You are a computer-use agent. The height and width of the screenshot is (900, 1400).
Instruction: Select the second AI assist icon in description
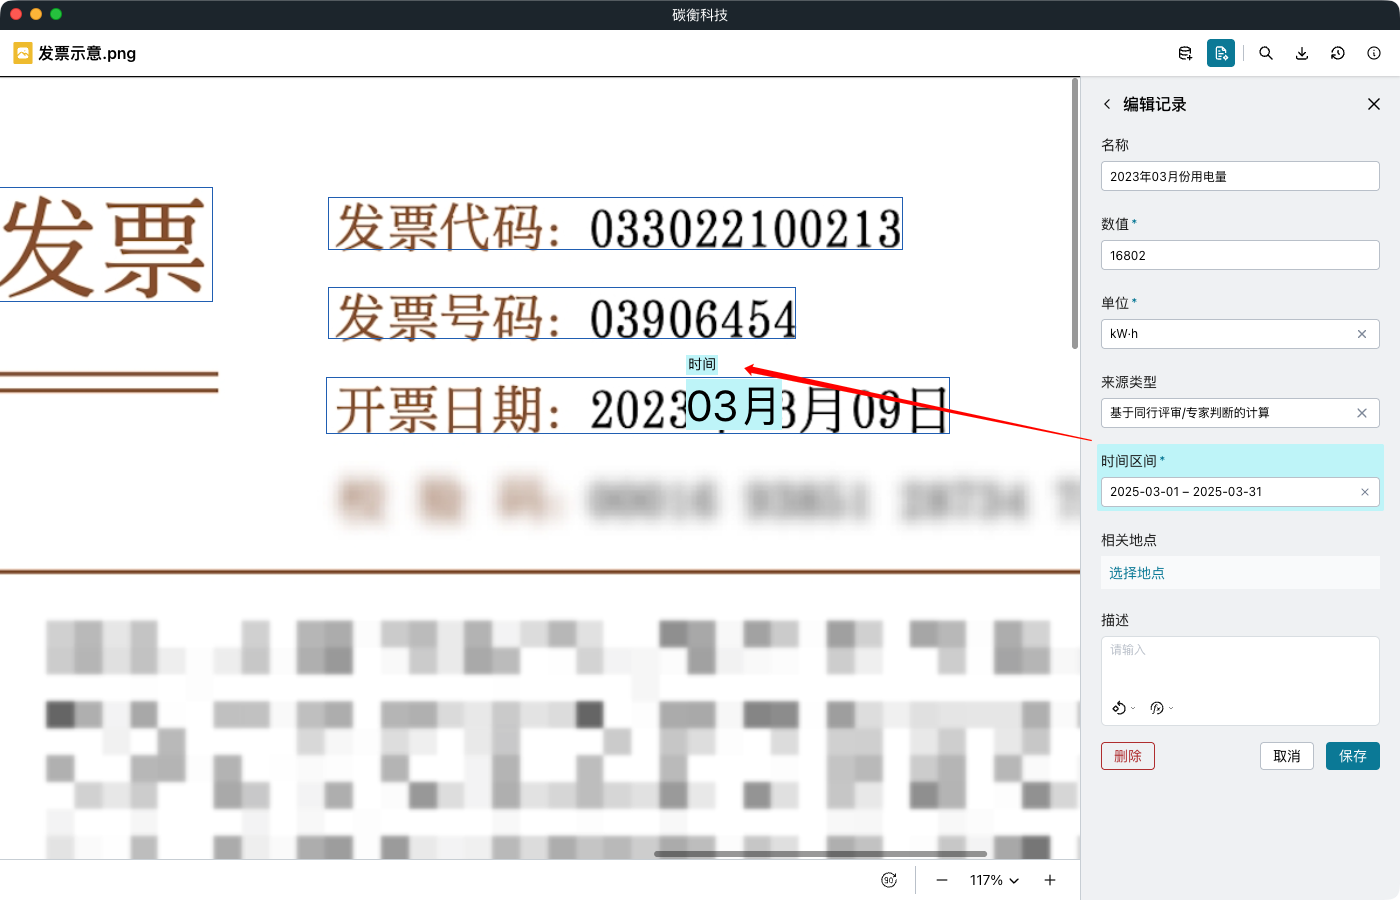[1155, 707]
